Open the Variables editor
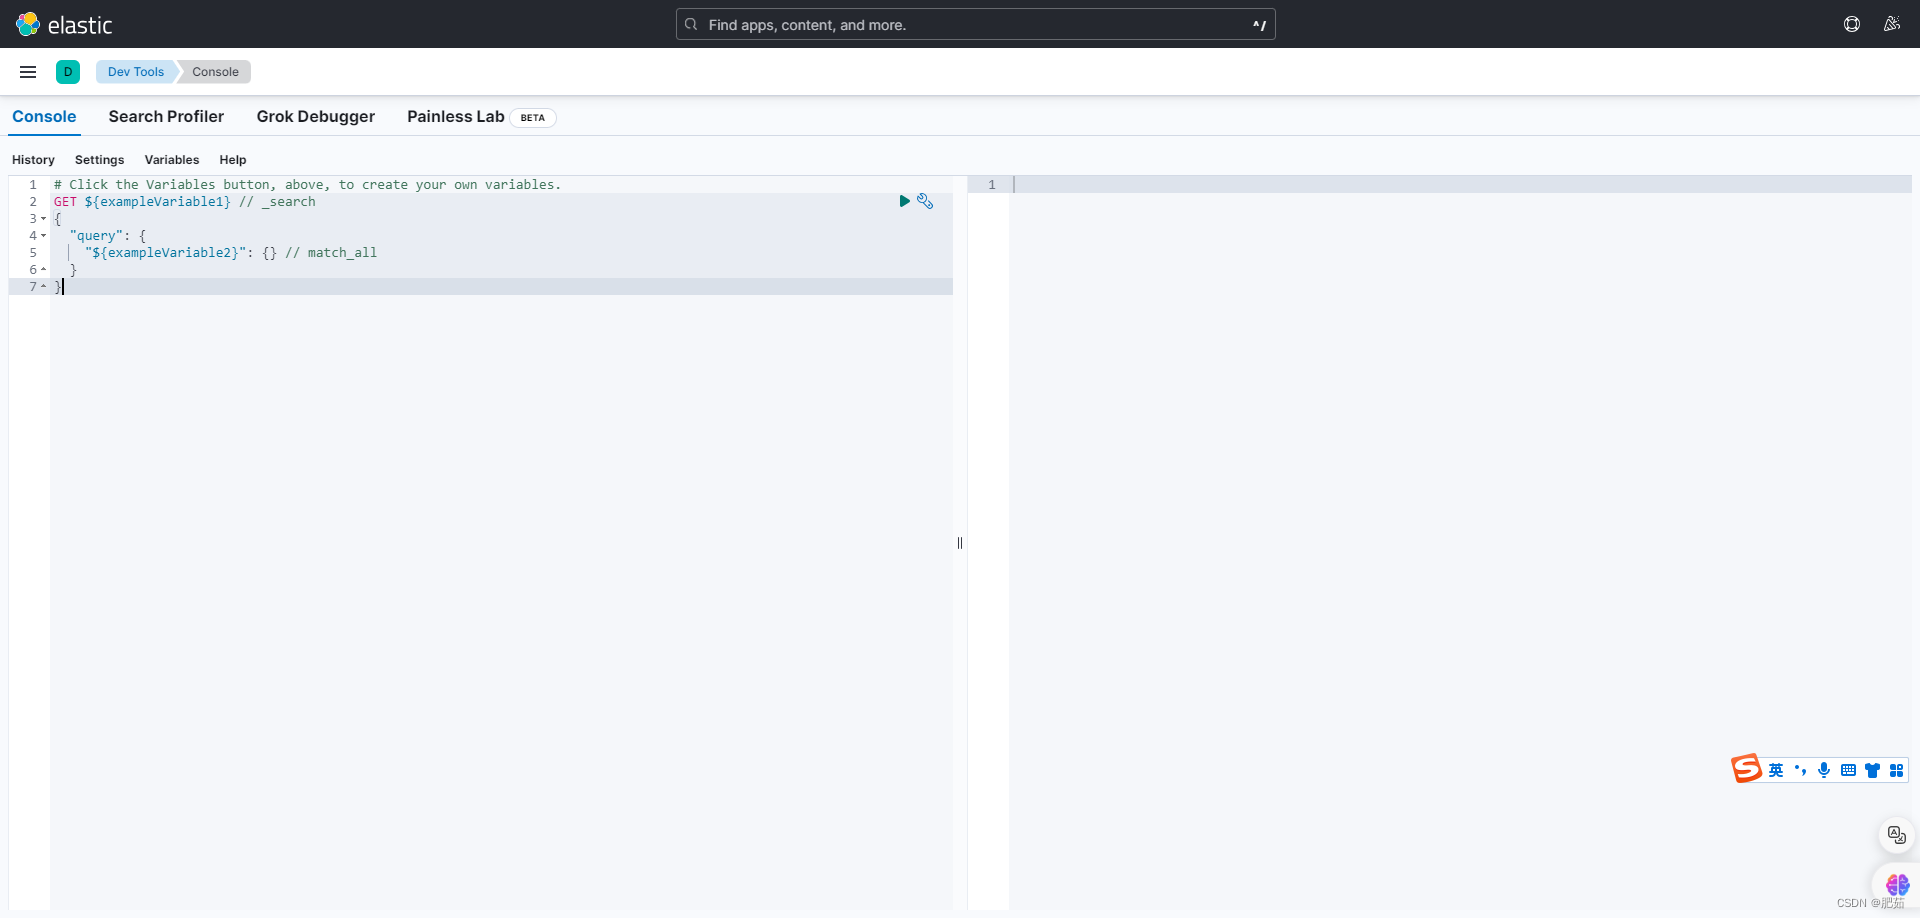 (x=172, y=160)
